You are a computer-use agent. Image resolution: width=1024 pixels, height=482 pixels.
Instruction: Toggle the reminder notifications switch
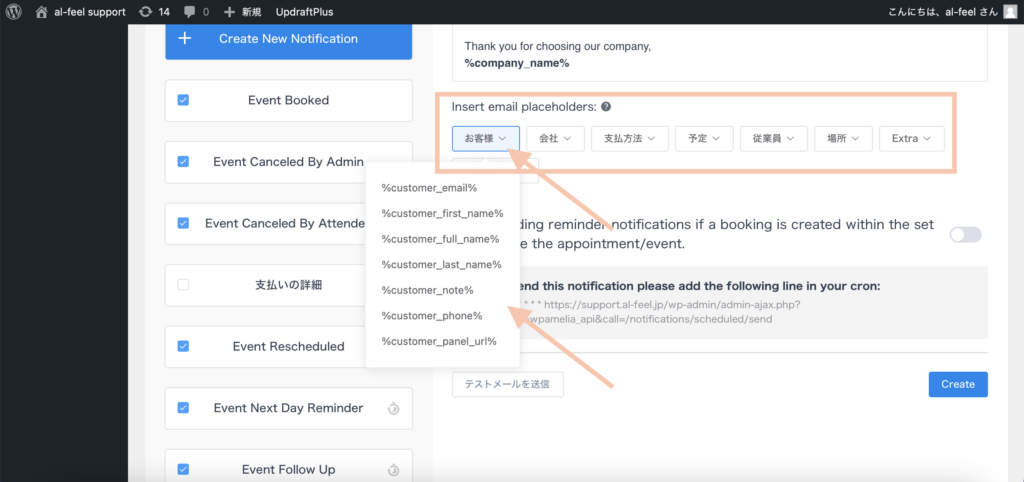(965, 234)
